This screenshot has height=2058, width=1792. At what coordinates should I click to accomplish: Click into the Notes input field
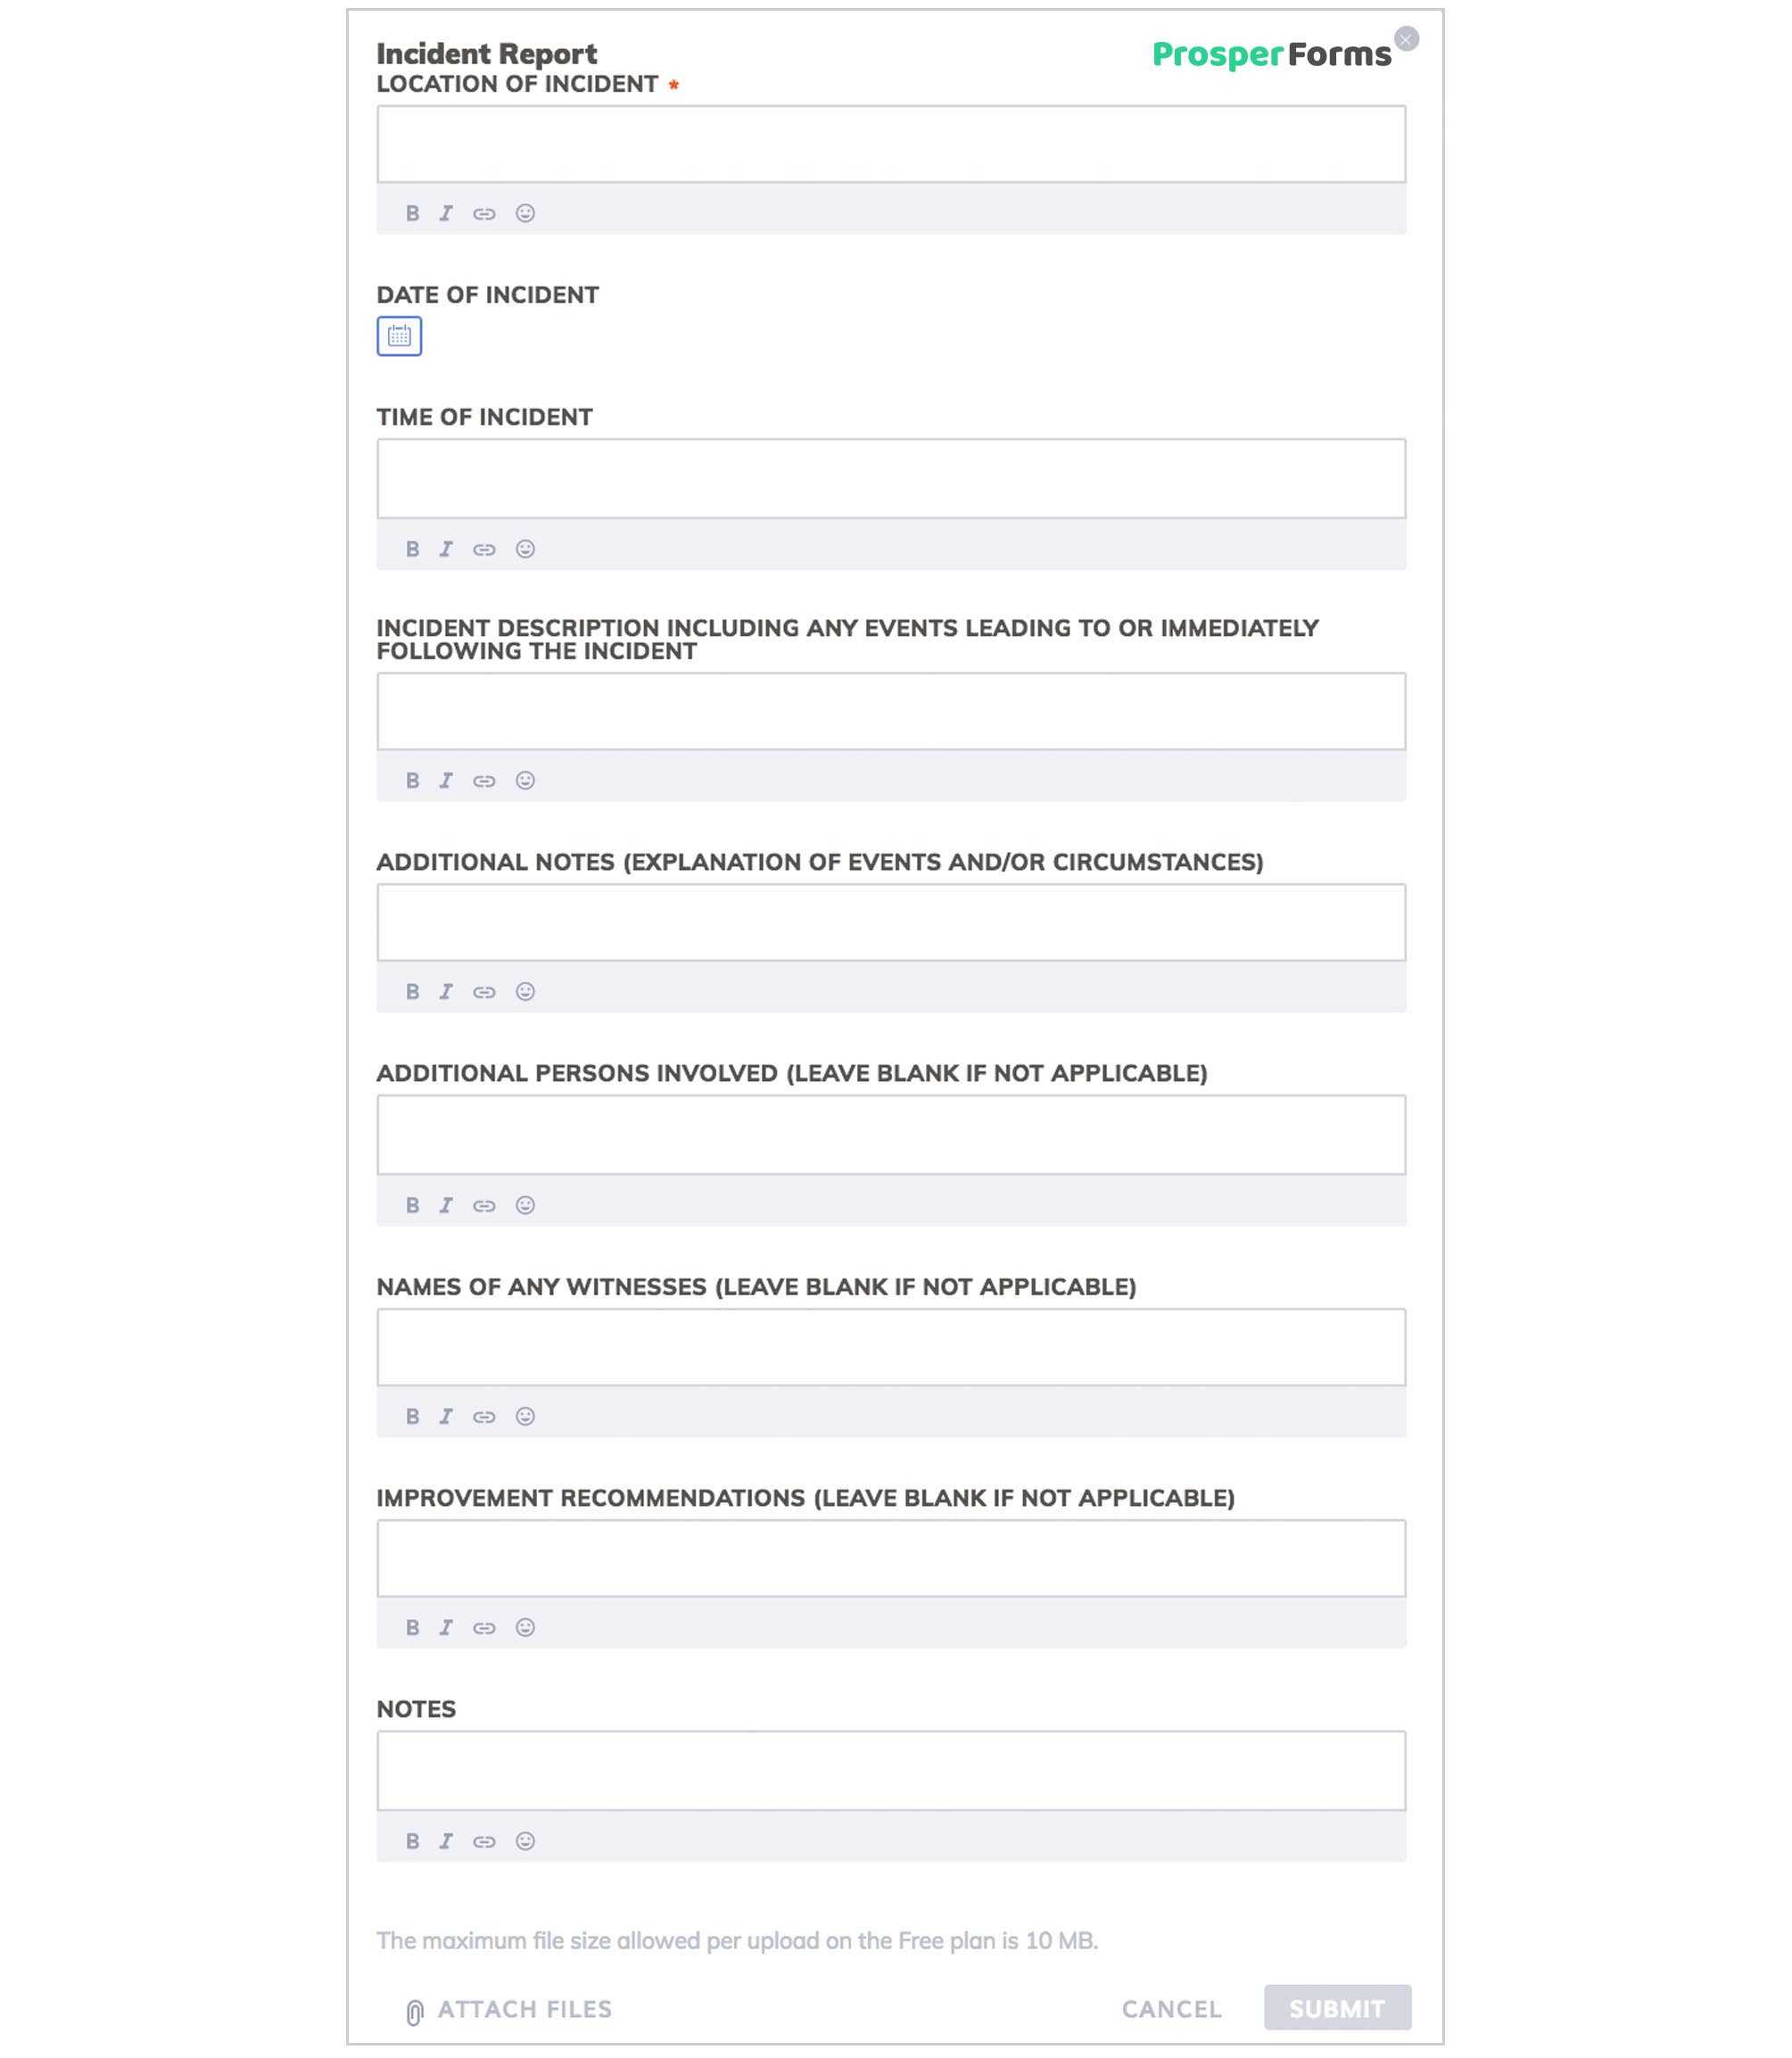[893, 1769]
